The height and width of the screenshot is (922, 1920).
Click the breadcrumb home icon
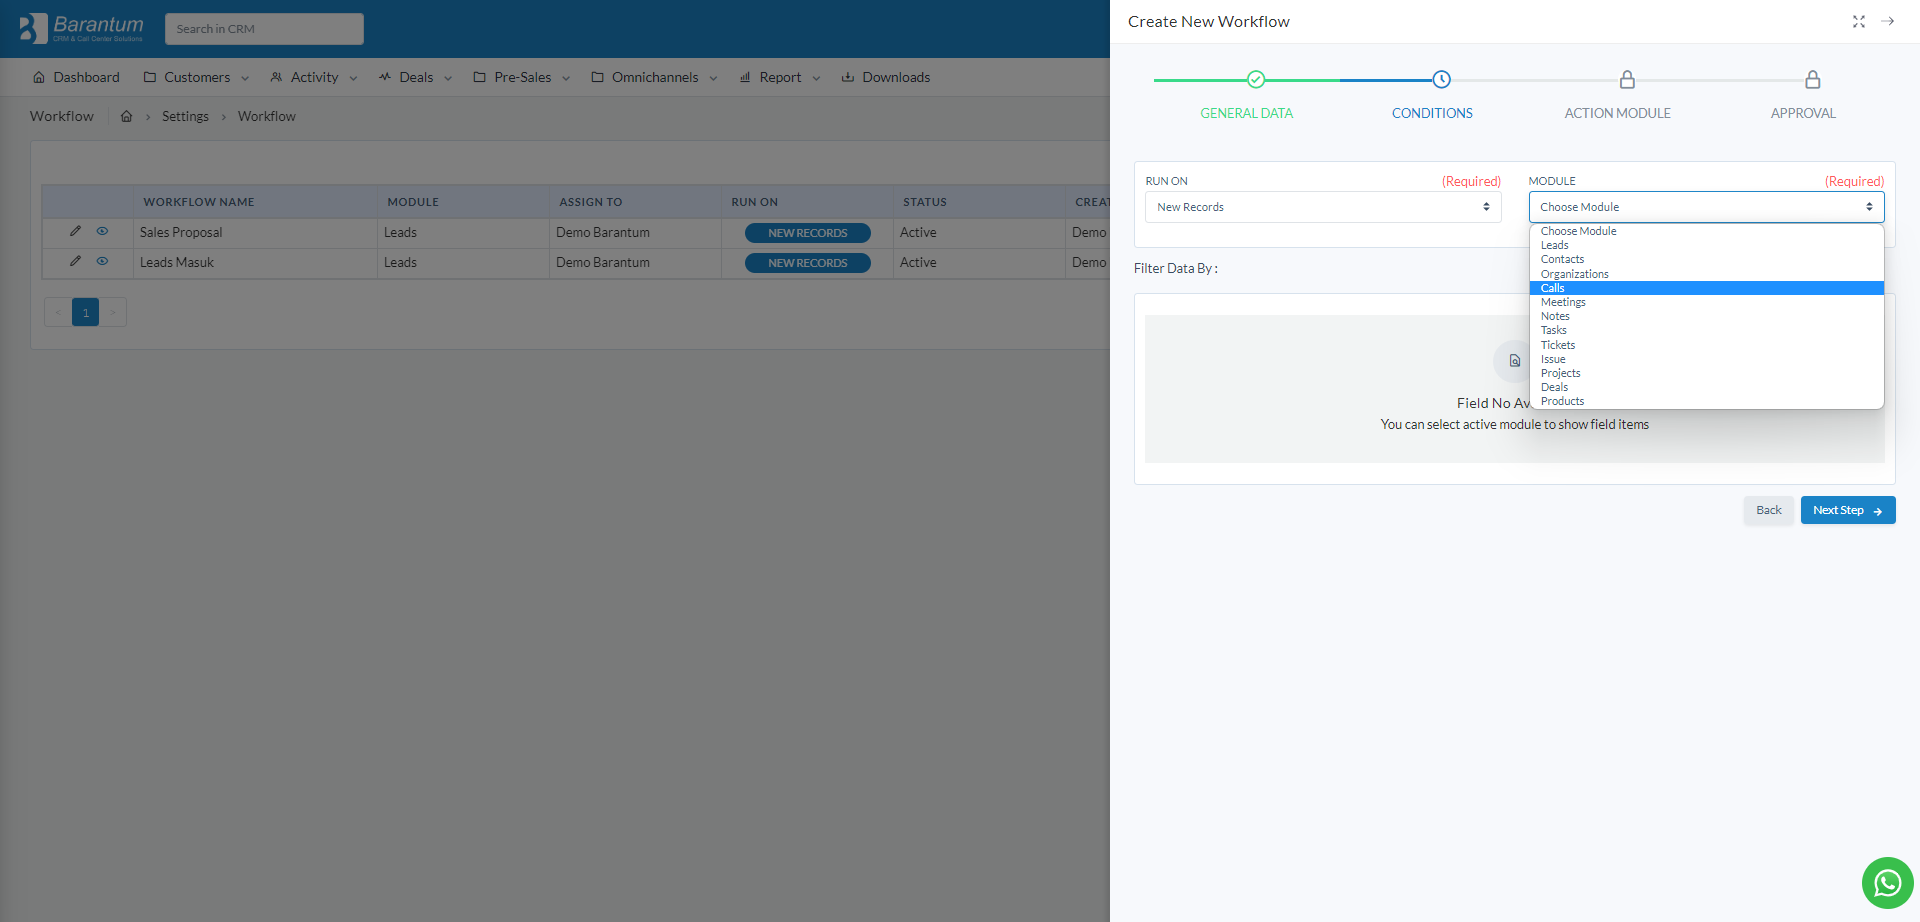click(127, 116)
